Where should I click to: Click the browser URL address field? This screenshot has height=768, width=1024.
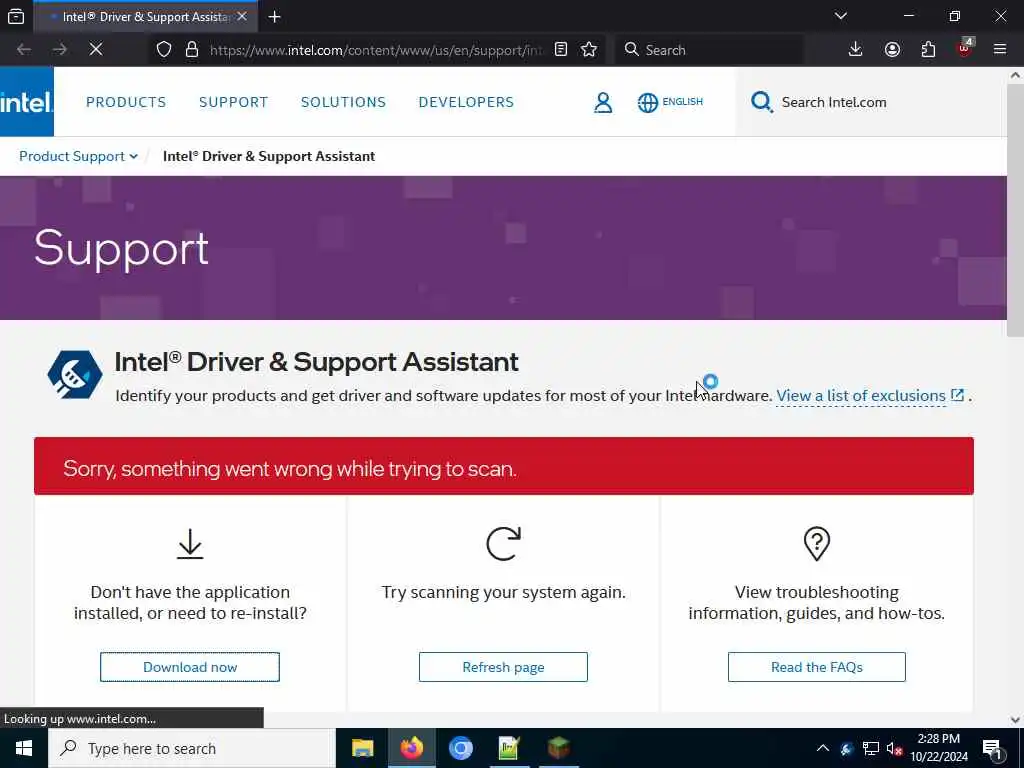pos(376,50)
